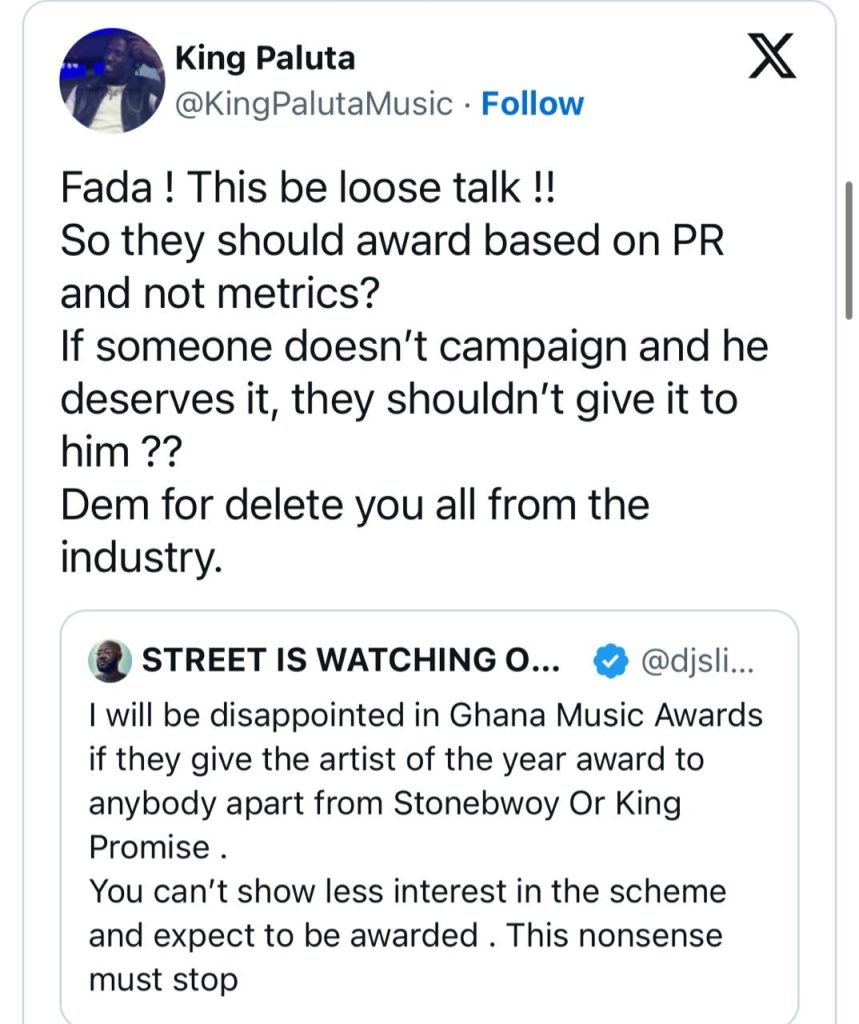Viewport: 859px width, 1024px height.
Task: Open quoted text "I will be disappointed in Ghana"
Action: [x=426, y=716]
